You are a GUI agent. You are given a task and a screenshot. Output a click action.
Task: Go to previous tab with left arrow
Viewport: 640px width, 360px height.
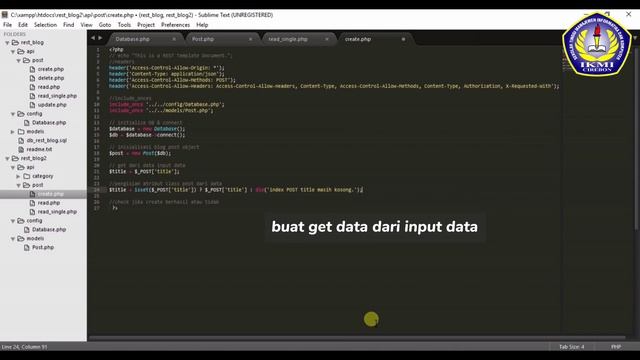(x=93, y=38)
